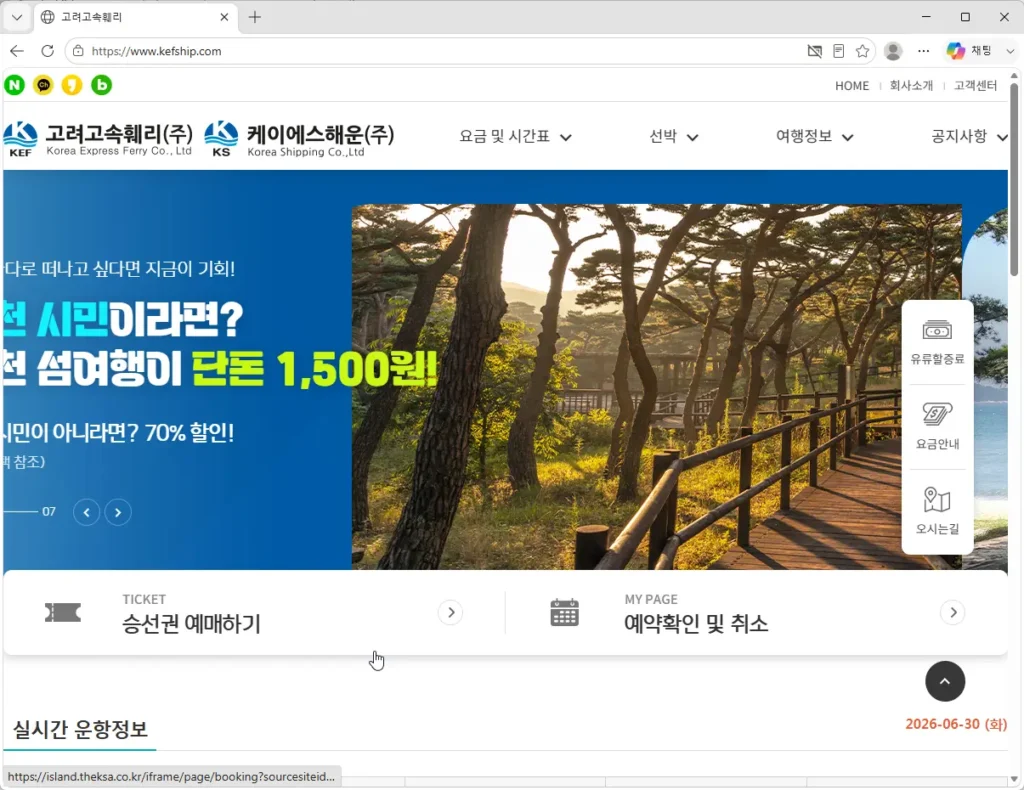Go back with the browser back arrow

(x=17, y=51)
